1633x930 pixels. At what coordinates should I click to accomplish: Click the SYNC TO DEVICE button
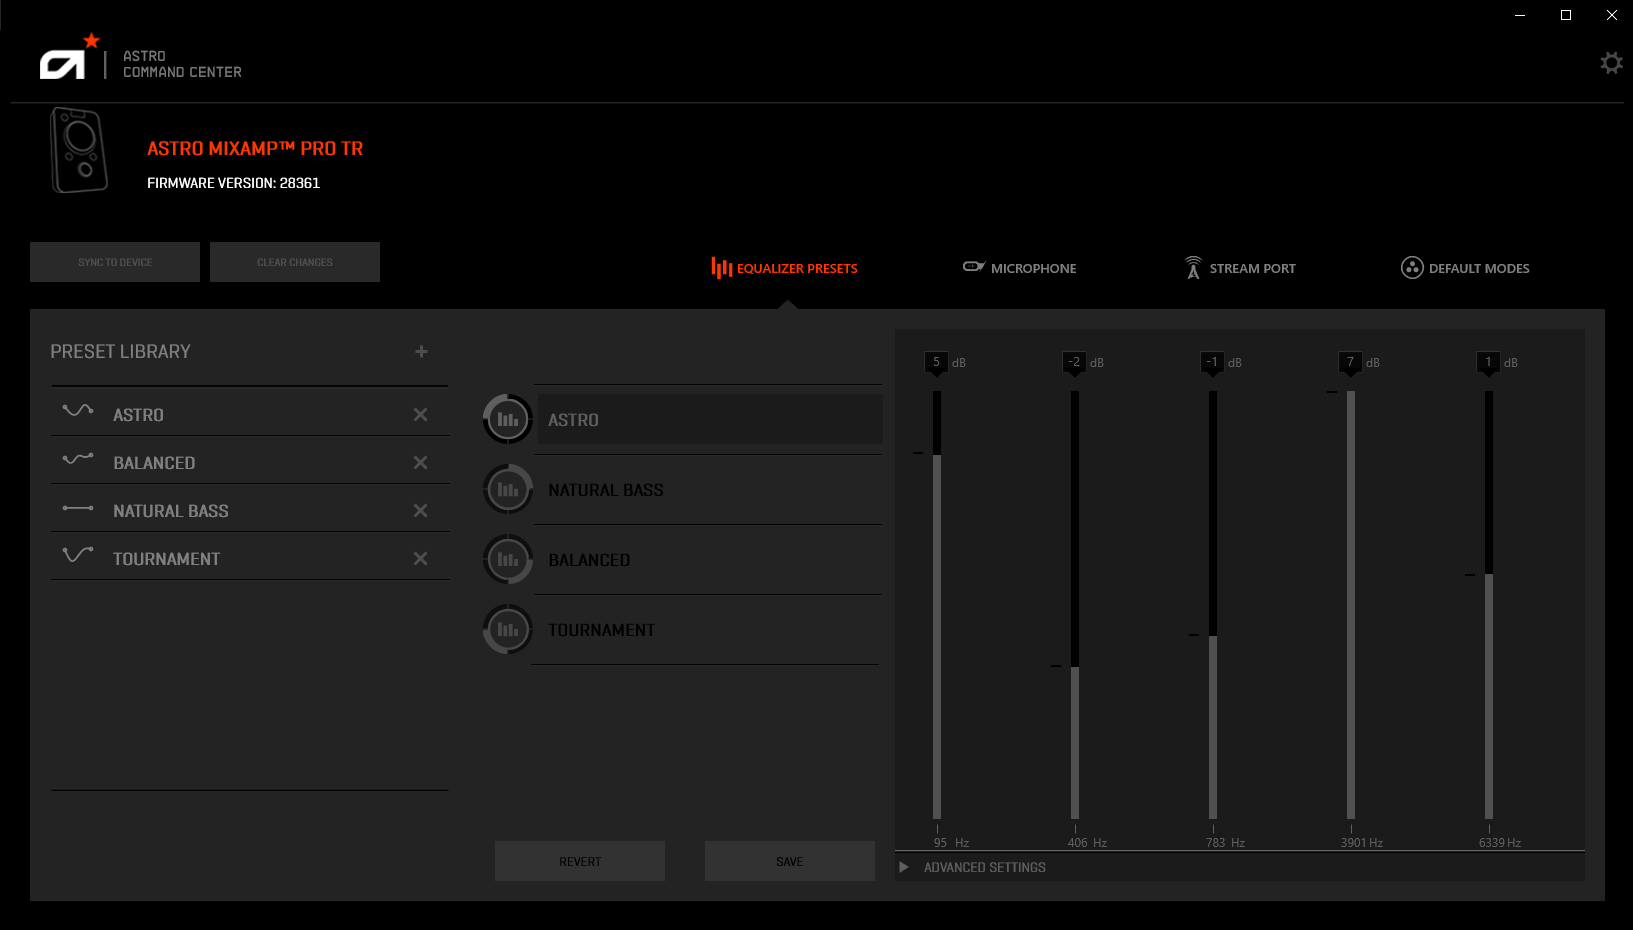(114, 261)
